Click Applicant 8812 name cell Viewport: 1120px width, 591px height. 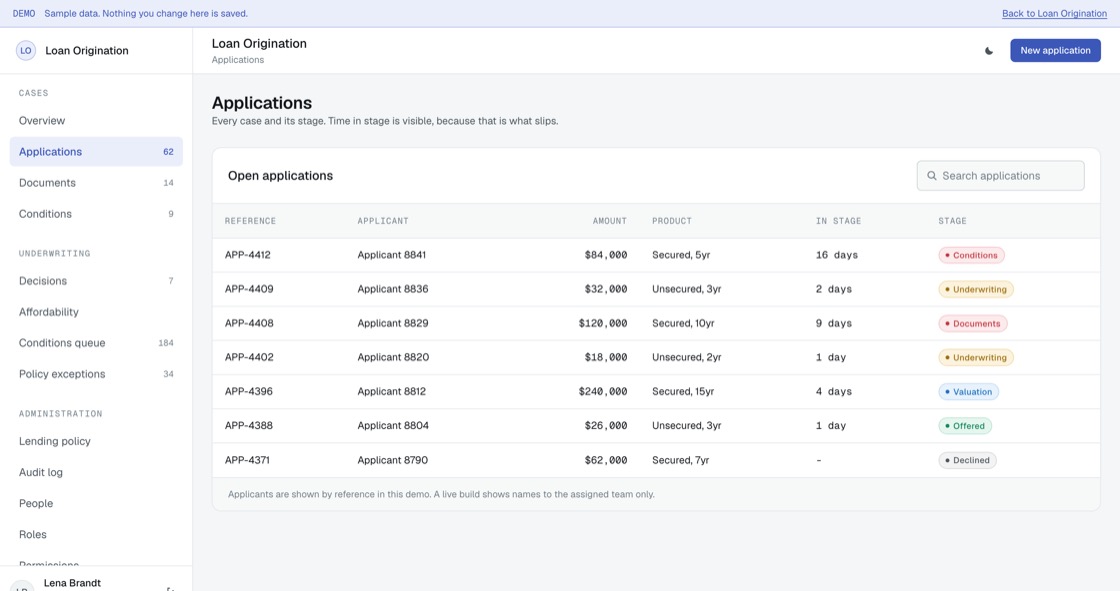pyautogui.click(x=391, y=392)
